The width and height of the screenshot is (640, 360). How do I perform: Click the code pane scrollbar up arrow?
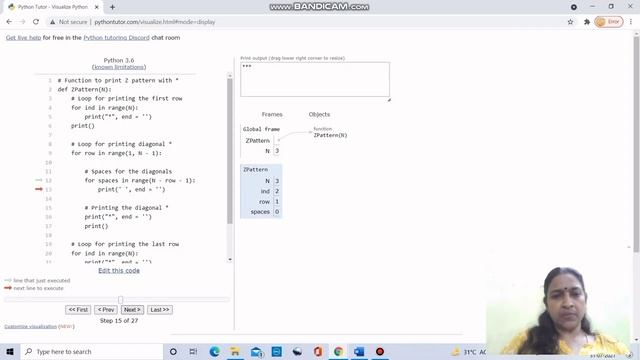click(x=230, y=76)
